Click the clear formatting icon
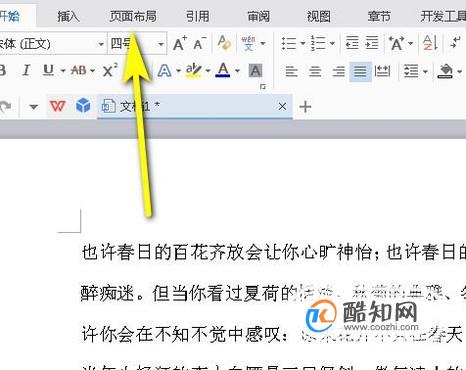Image resolution: width=466 pixels, height=370 pixels. click(224, 43)
